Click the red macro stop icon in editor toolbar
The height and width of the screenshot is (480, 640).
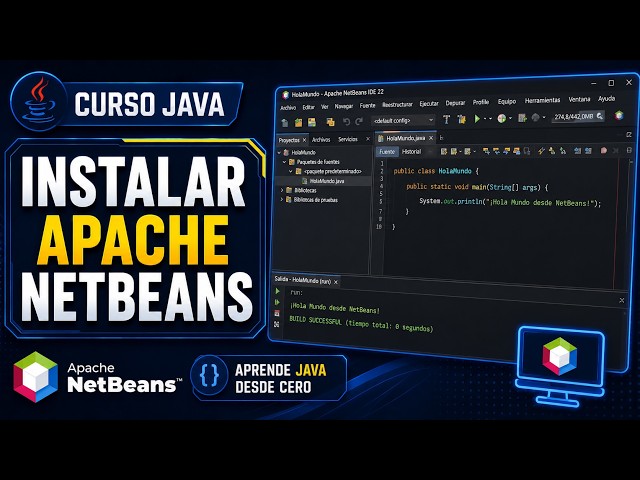coord(603,151)
